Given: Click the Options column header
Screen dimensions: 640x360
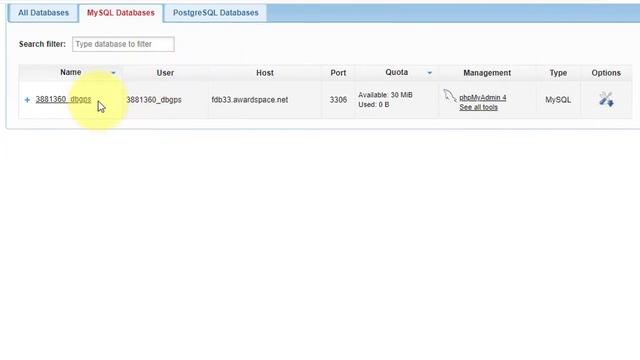Looking at the screenshot, I should [606, 73].
